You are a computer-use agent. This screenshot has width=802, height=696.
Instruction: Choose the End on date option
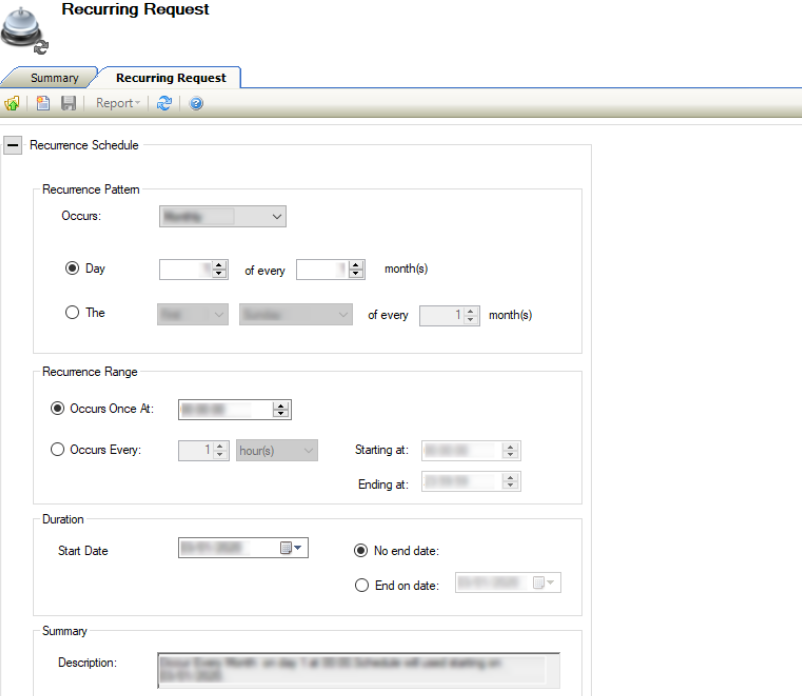point(362,585)
